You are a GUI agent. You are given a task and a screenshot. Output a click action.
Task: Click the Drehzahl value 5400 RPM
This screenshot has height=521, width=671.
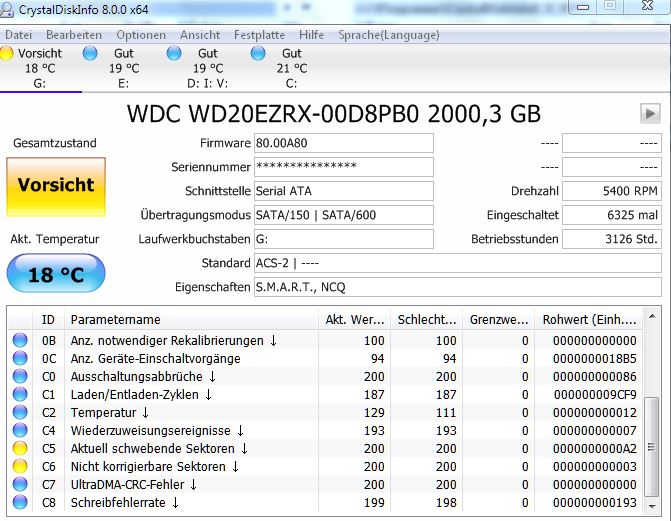point(612,191)
